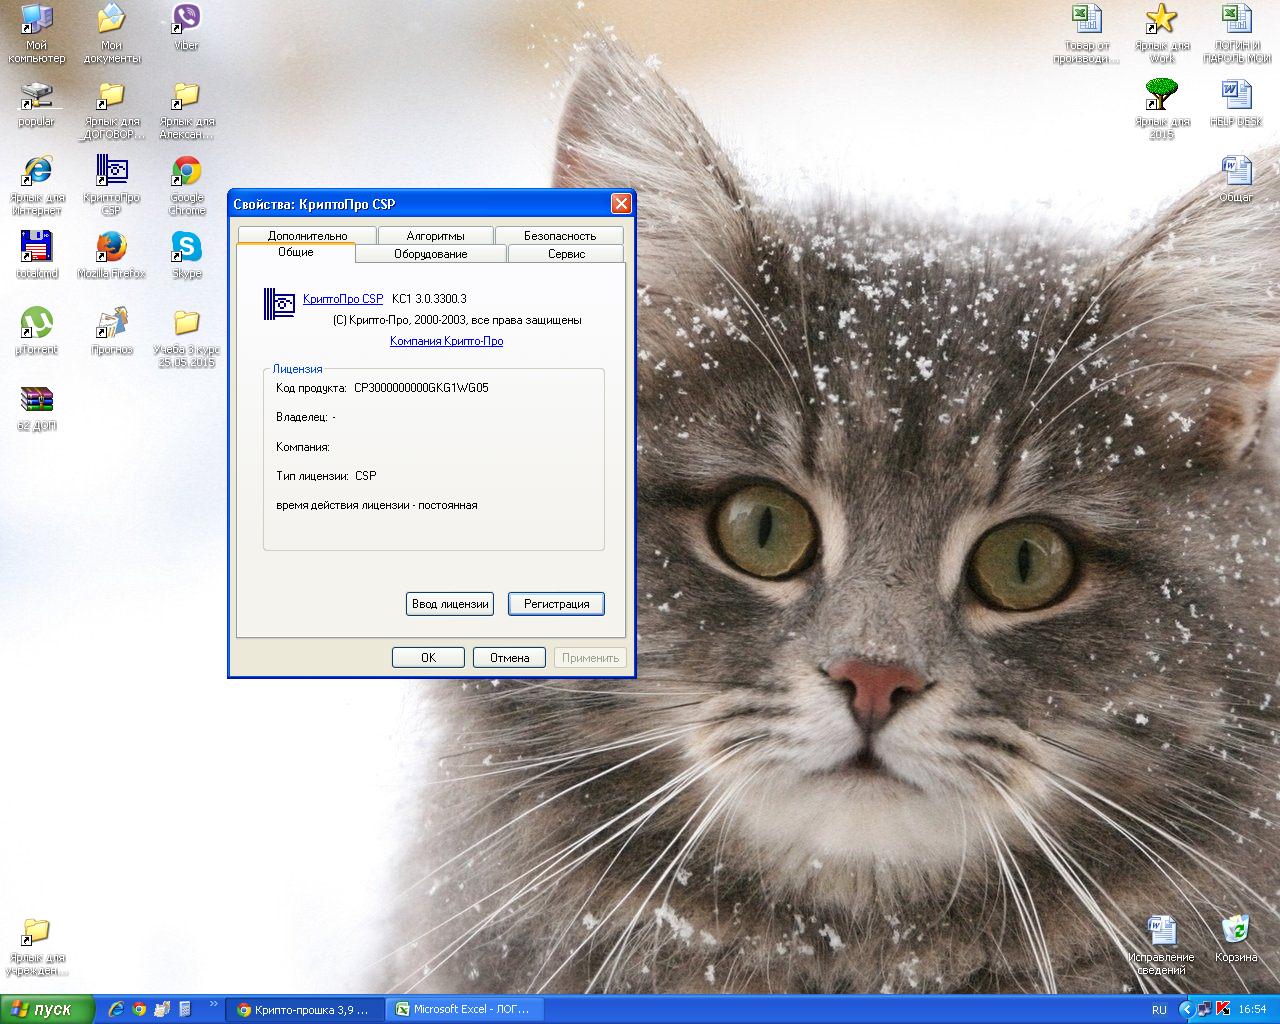The image size is (1280, 1024).
Task: Open the Безопасность tab
Action: point(559,236)
